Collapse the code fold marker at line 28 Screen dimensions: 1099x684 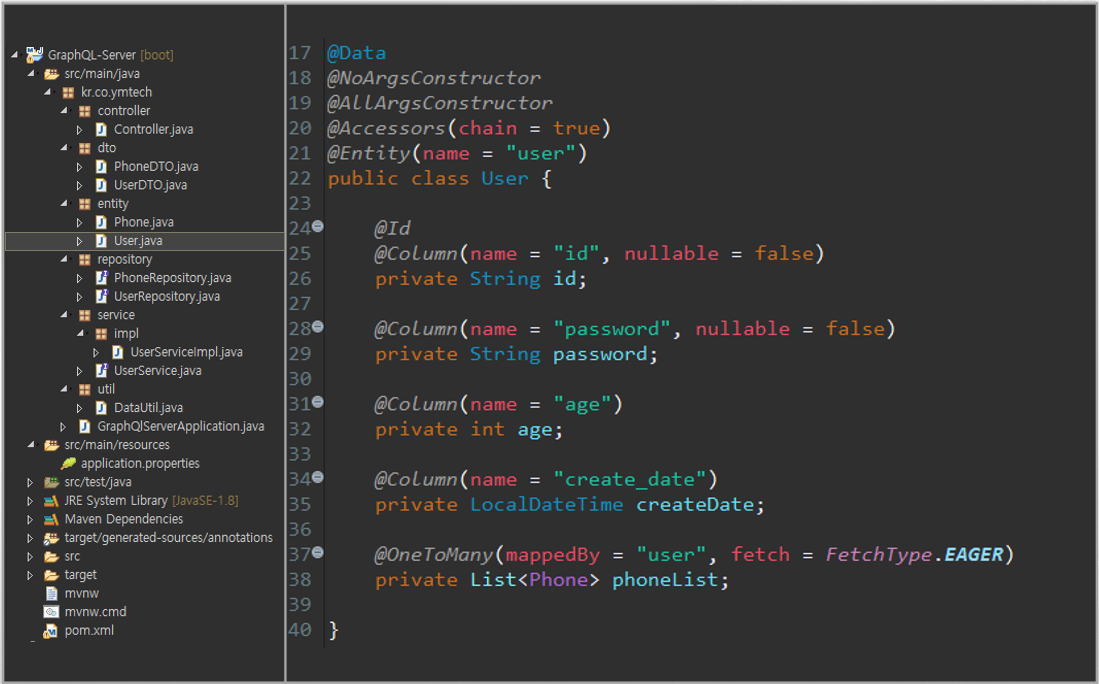(x=318, y=327)
